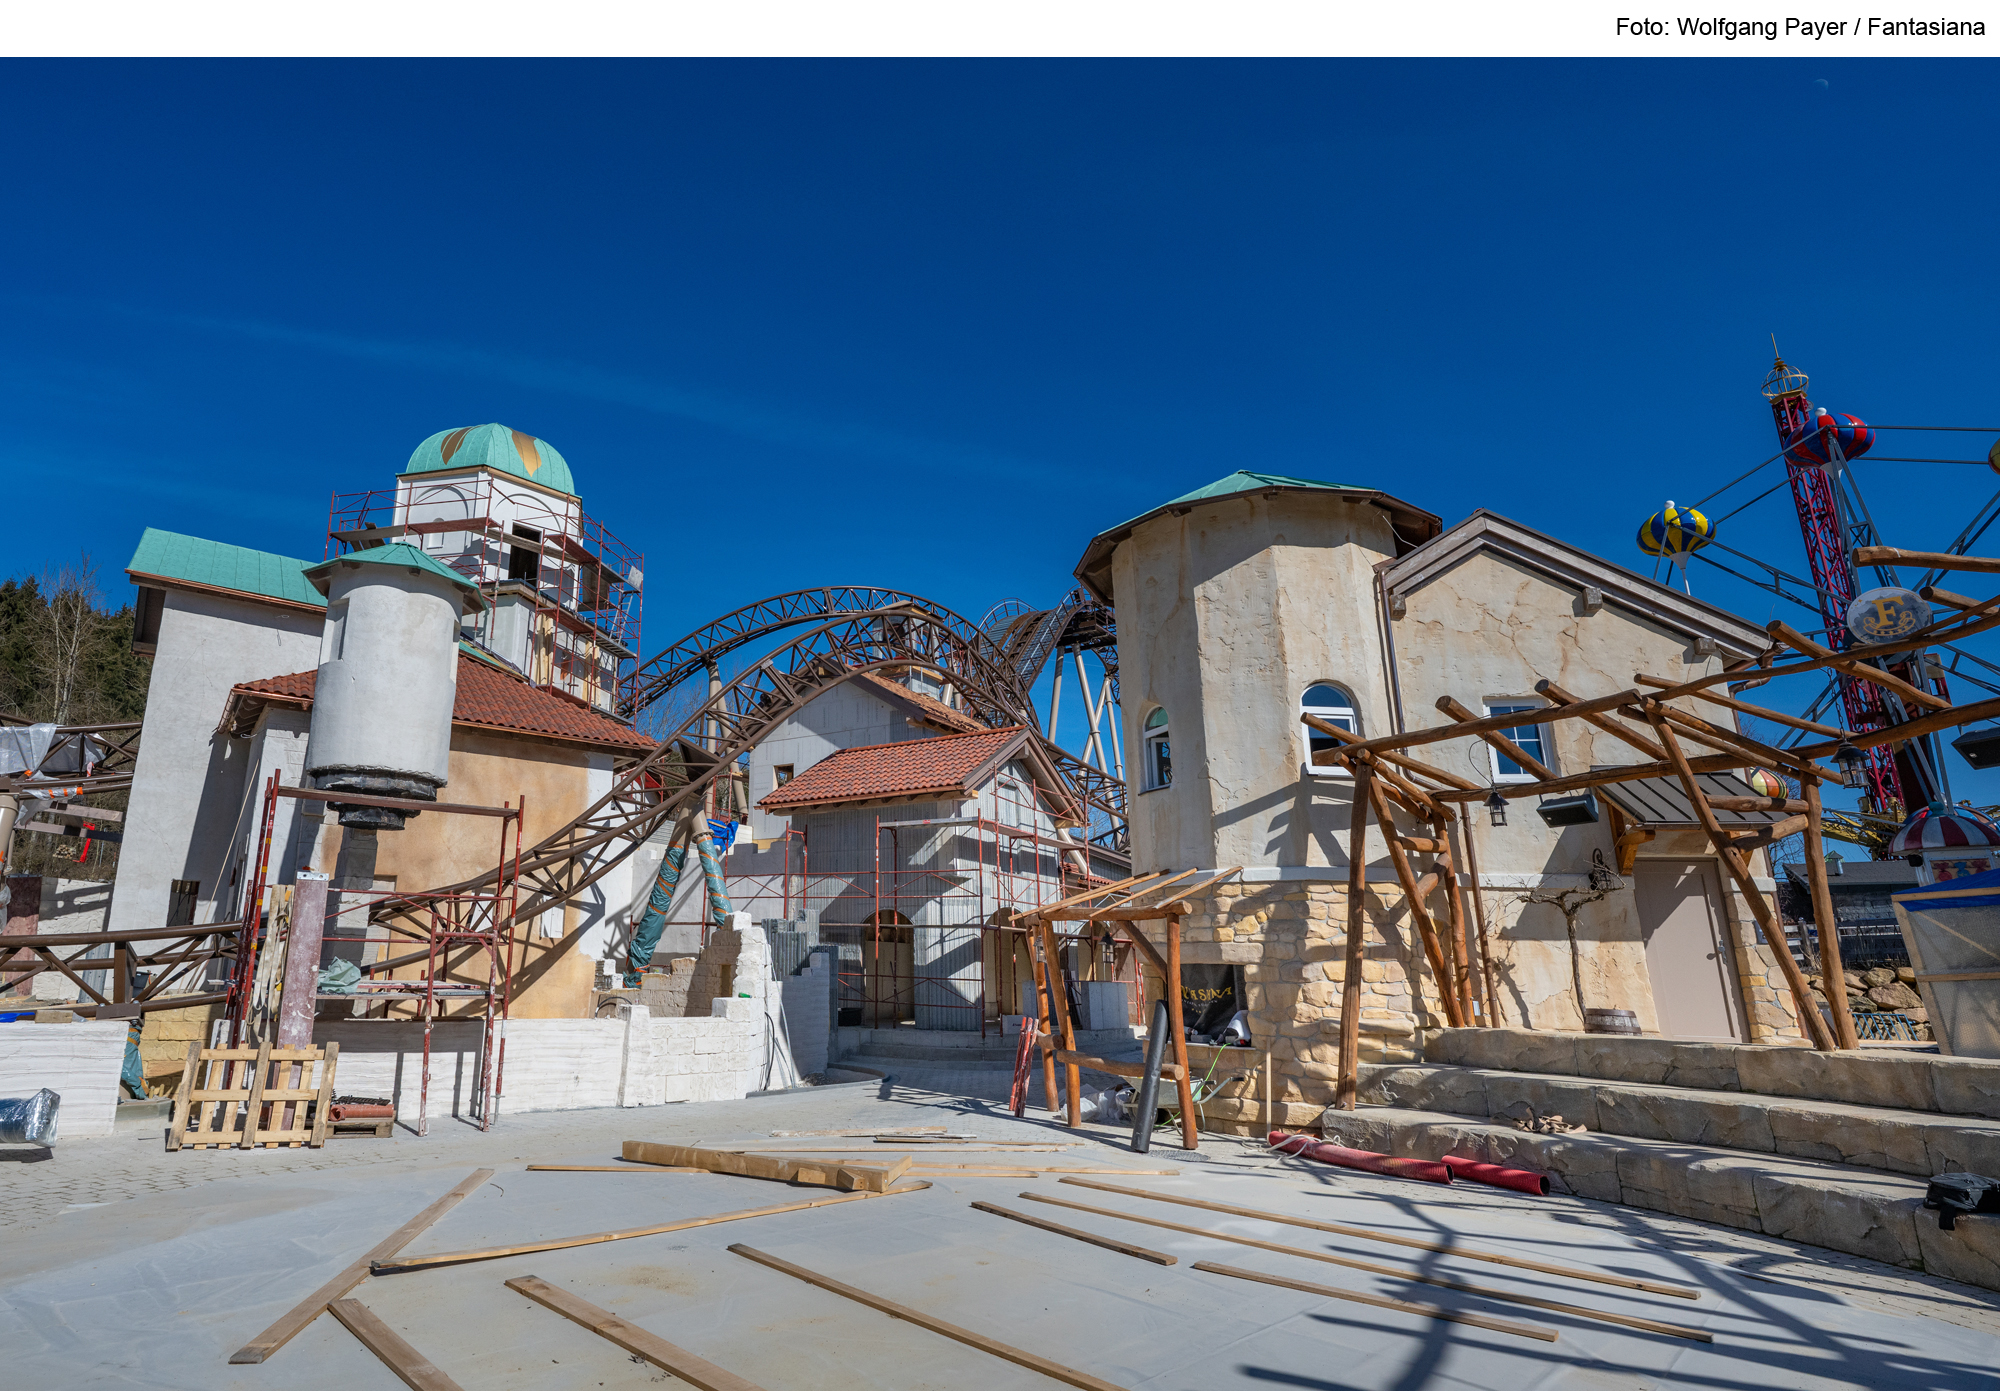This screenshot has height=1391, width=2000.
Task: Click the beige door of the stucco building
Action: pyautogui.click(x=1689, y=950)
